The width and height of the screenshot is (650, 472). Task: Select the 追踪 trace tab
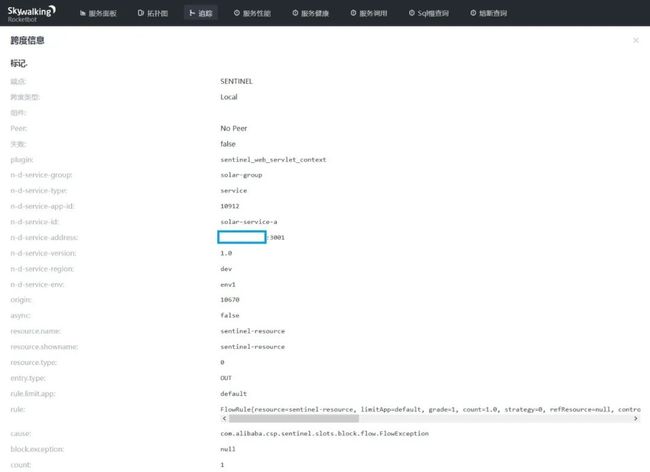[201, 13]
